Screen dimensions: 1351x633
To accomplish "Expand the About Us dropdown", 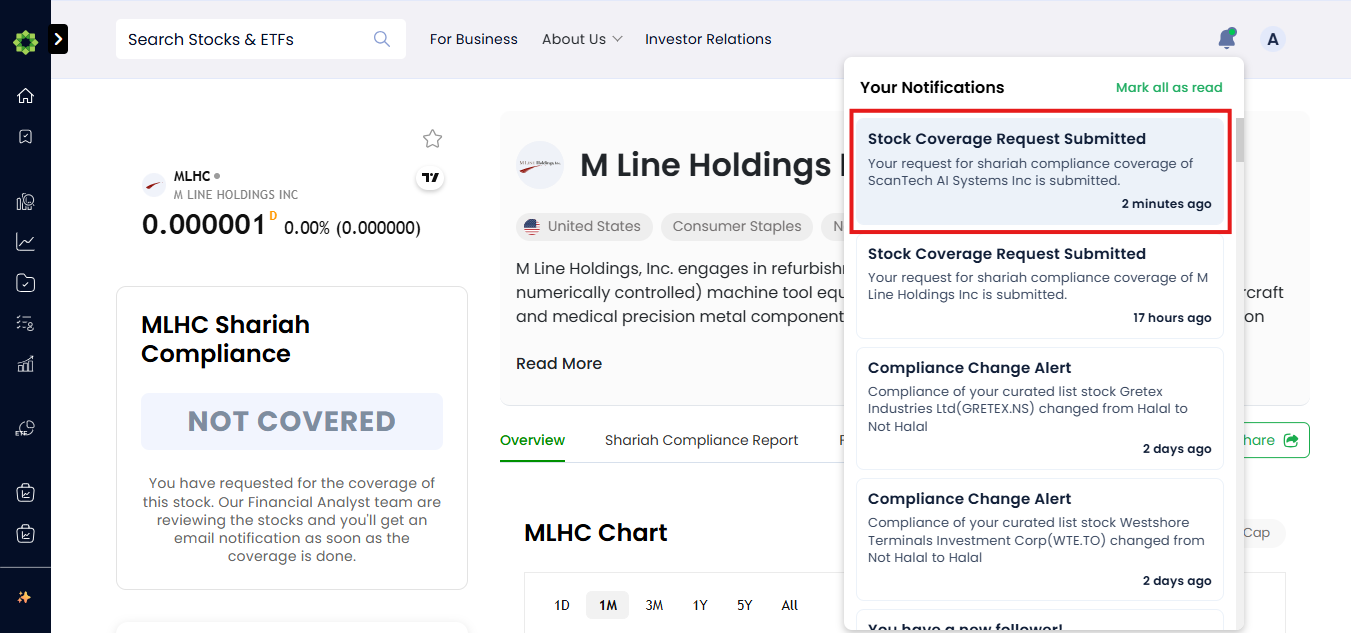I will click(582, 39).
